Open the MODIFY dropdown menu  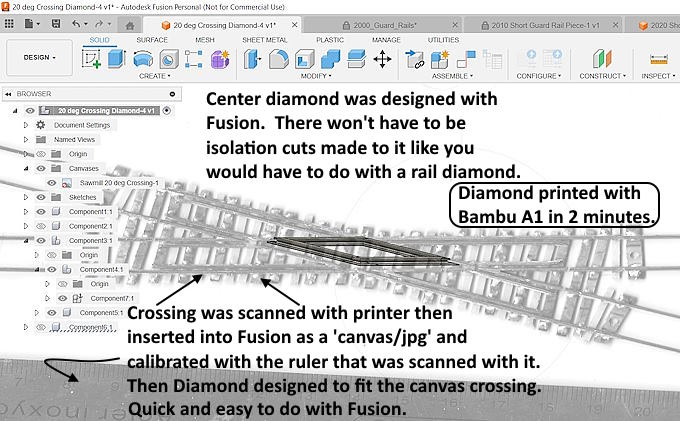point(317,76)
